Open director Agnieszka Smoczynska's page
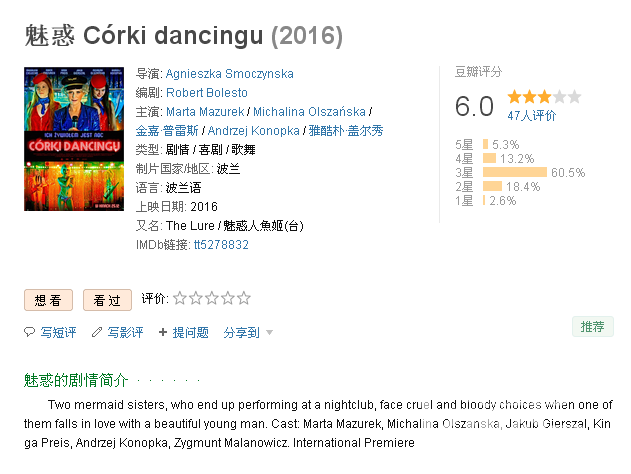Viewport: 631px width, 474px height. pos(229,74)
